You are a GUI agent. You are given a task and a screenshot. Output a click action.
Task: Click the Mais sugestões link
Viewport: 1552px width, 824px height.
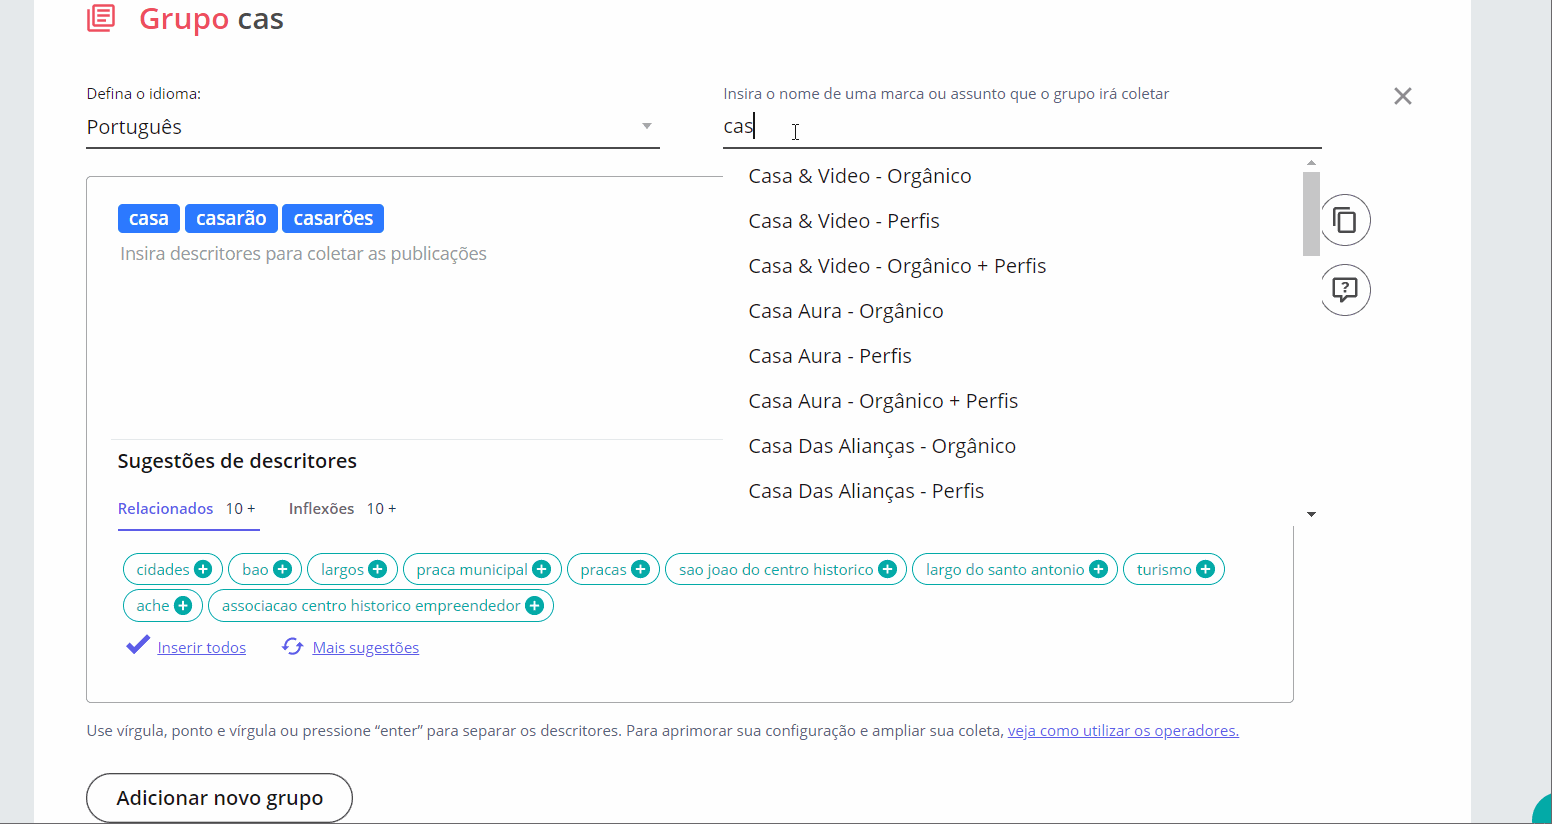tap(365, 648)
